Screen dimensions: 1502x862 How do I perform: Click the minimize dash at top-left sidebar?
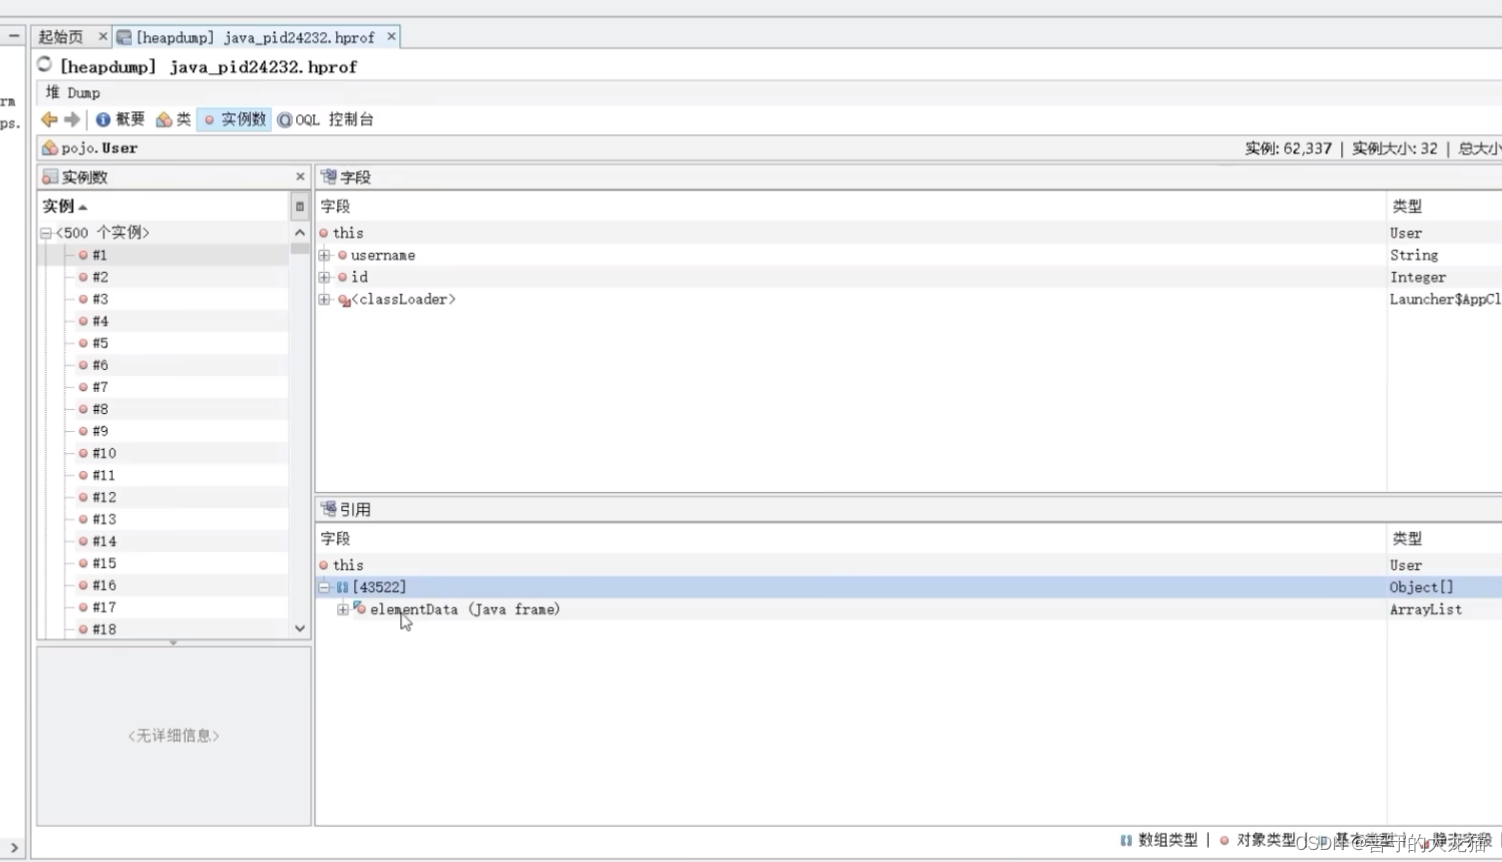14,36
